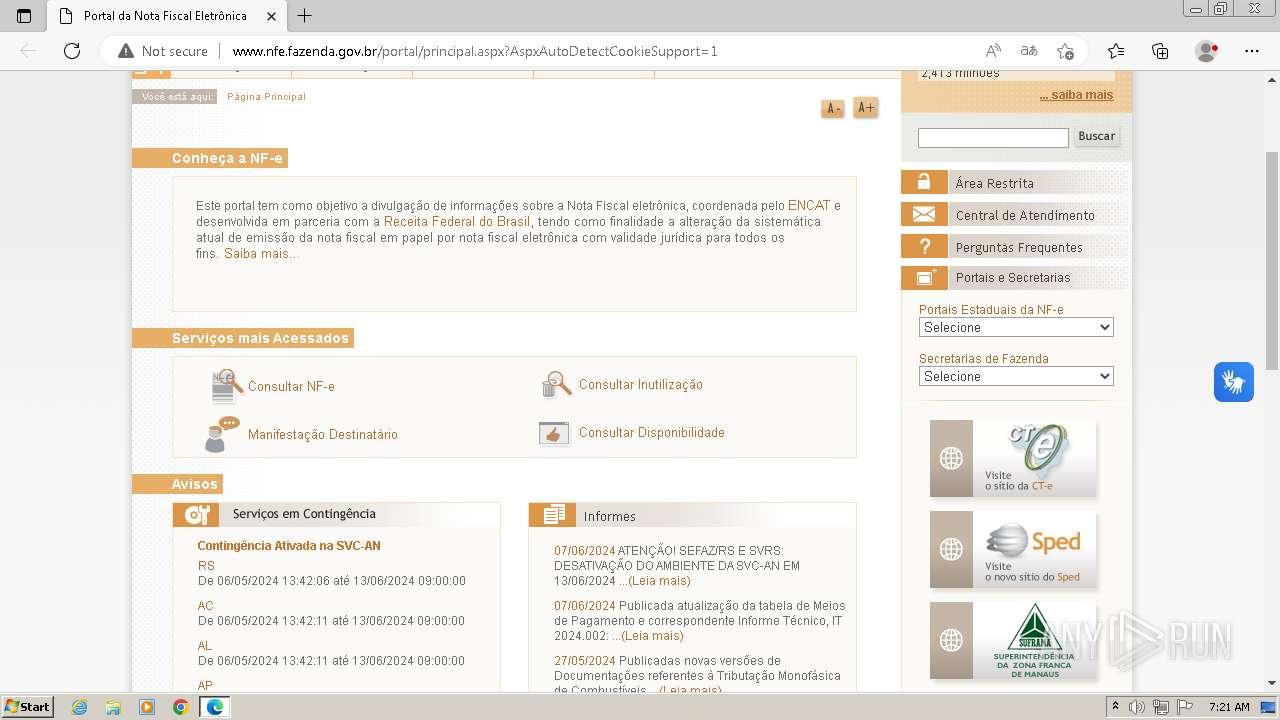Click the AL contingency state link
The width and height of the screenshot is (1280, 720).
coord(205,646)
